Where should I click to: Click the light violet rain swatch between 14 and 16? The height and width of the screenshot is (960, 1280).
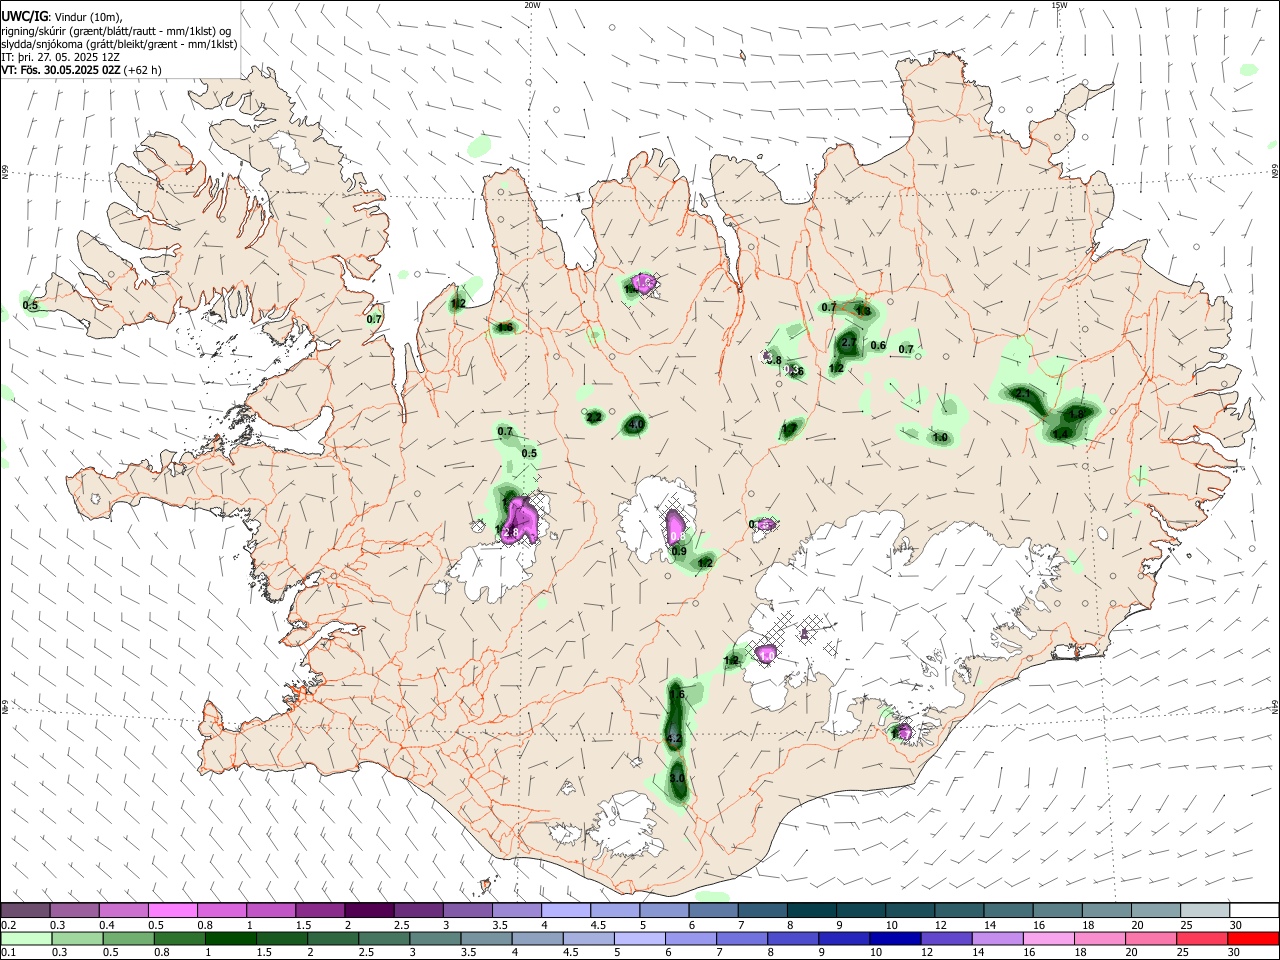(x=997, y=939)
